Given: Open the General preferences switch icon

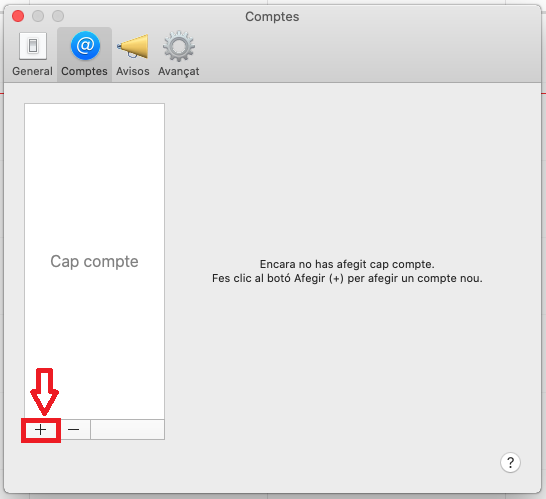Looking at the screenshot, I should (x=33, y=46).
